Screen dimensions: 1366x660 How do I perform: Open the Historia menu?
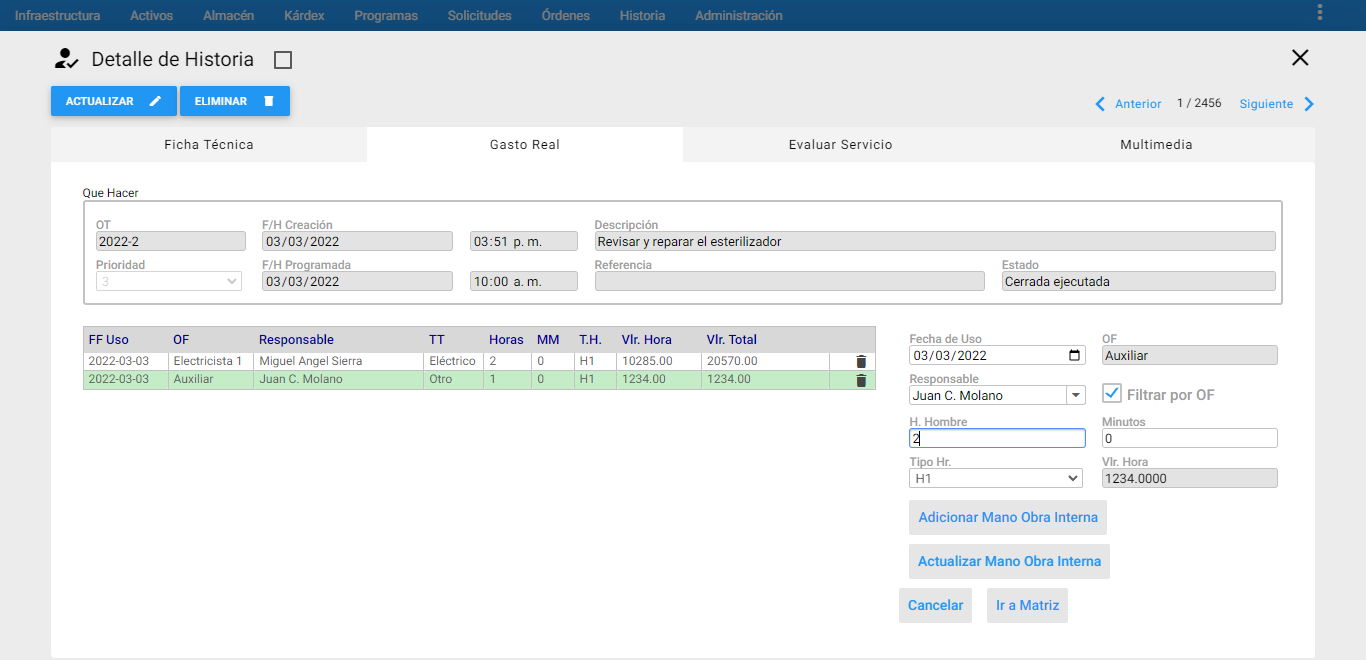click(642, 15)
